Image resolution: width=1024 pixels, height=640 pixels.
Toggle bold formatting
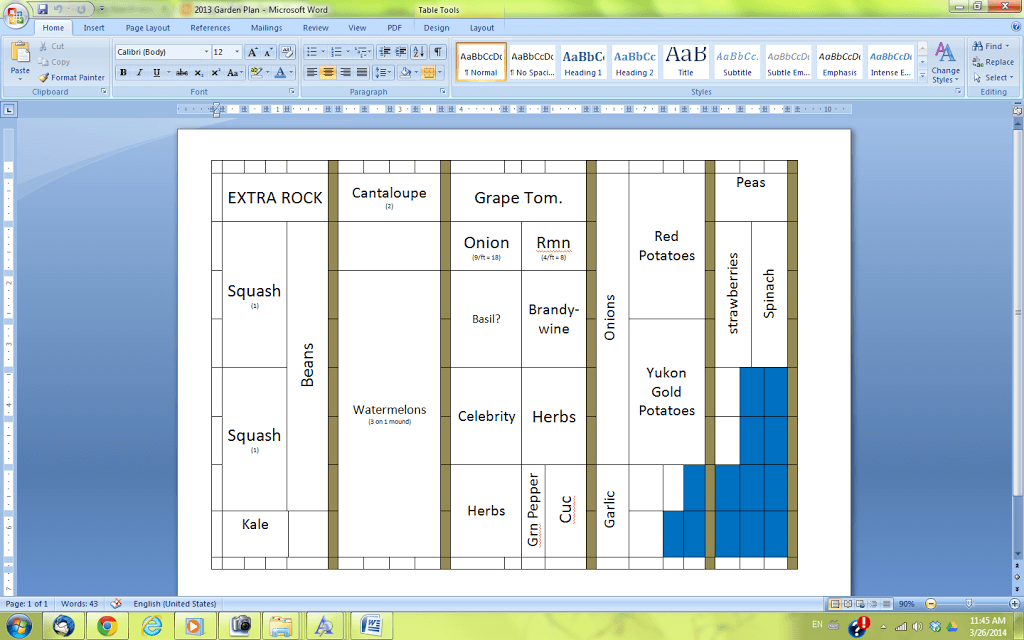pos(123,72)
